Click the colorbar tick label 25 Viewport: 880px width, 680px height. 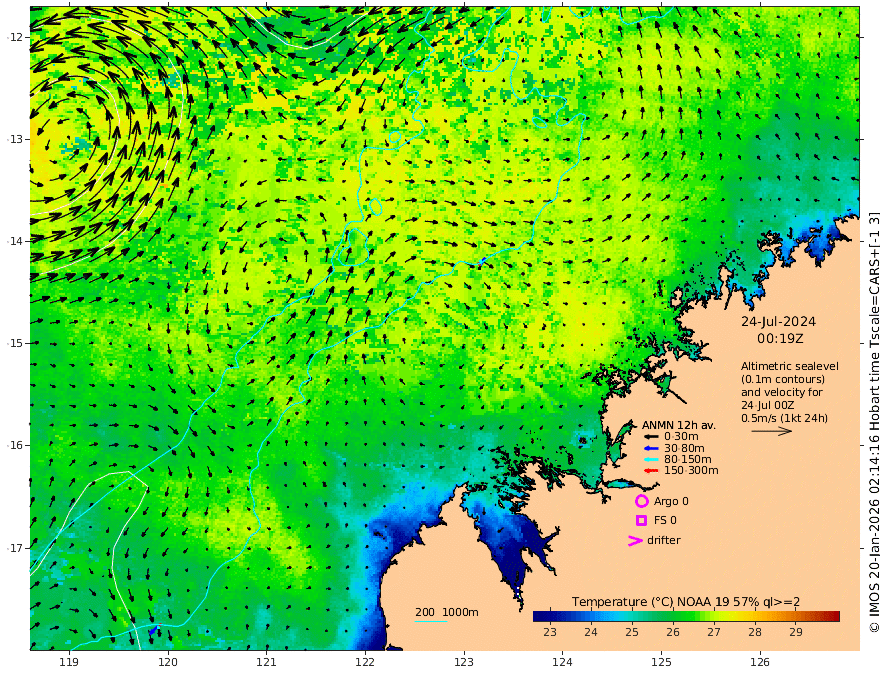[632, 632]
